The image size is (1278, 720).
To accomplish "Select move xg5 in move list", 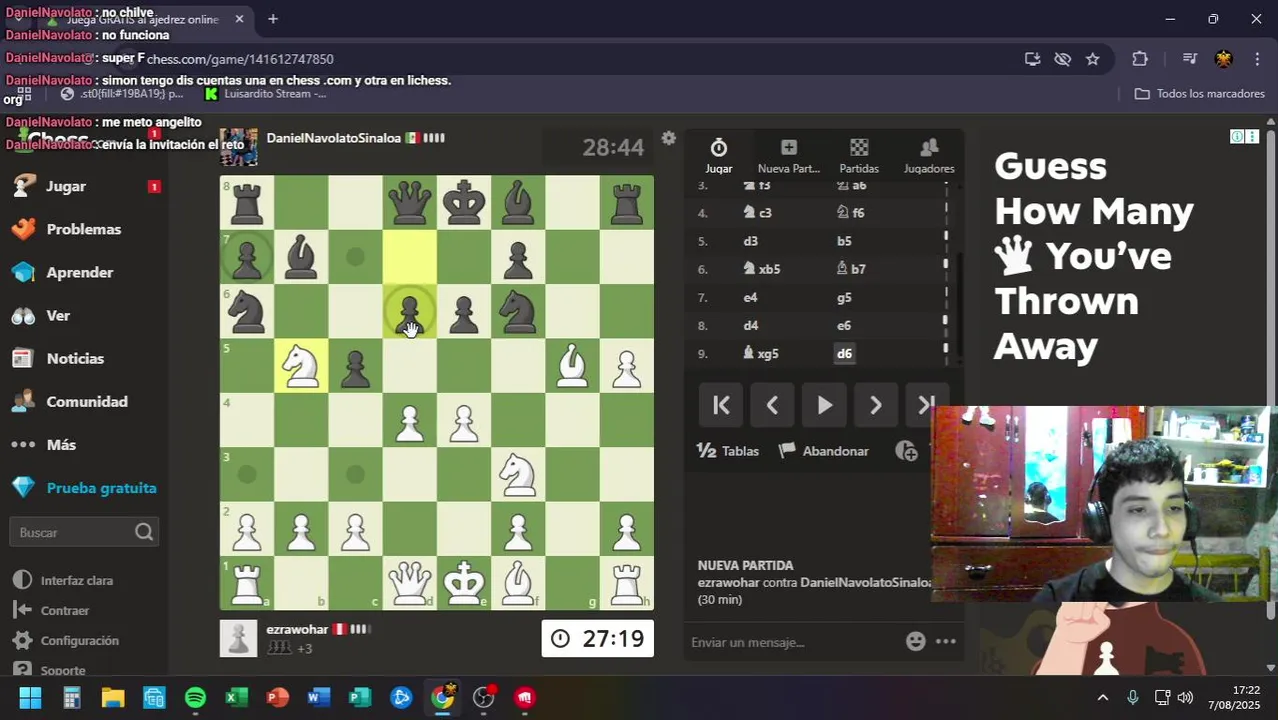I will click(760, 353).
